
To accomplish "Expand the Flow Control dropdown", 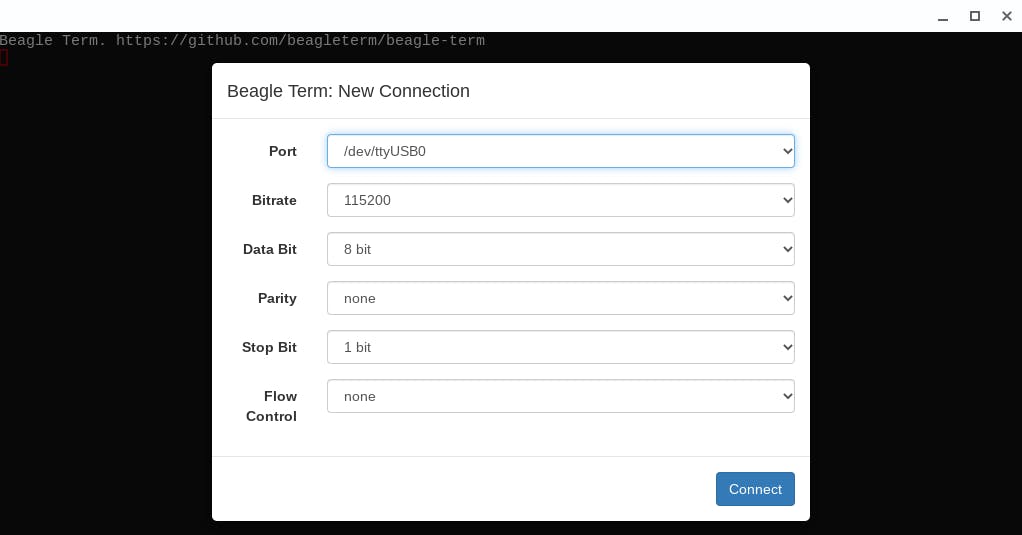I will click(x=560, y=396).
